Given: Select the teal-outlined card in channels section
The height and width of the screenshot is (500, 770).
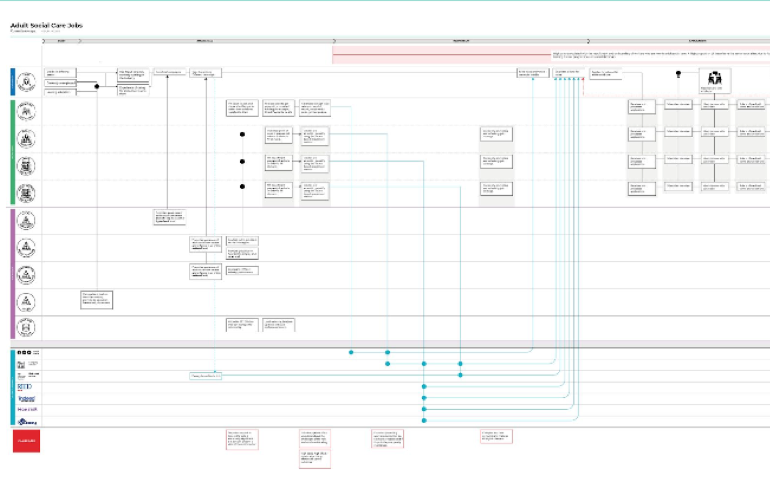Looking at the screenshot, I should [205, 376].
